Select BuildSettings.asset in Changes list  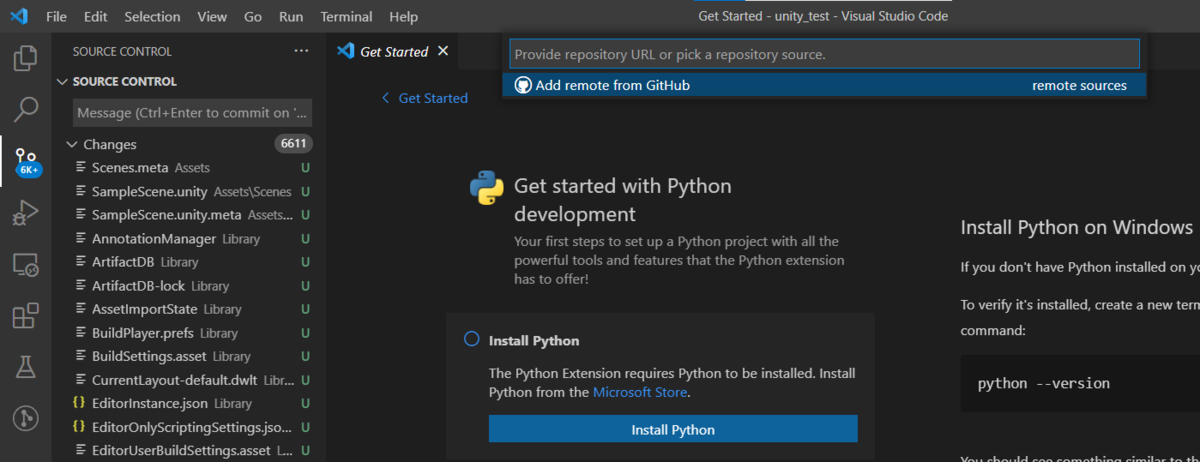click(190, 356)
